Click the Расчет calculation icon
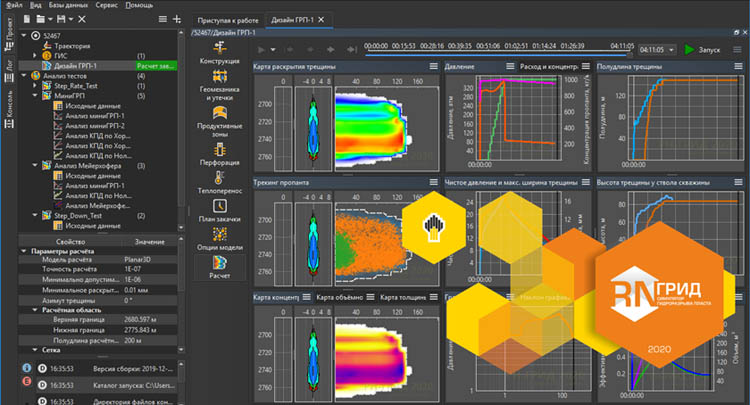 (x=219, y=263)
